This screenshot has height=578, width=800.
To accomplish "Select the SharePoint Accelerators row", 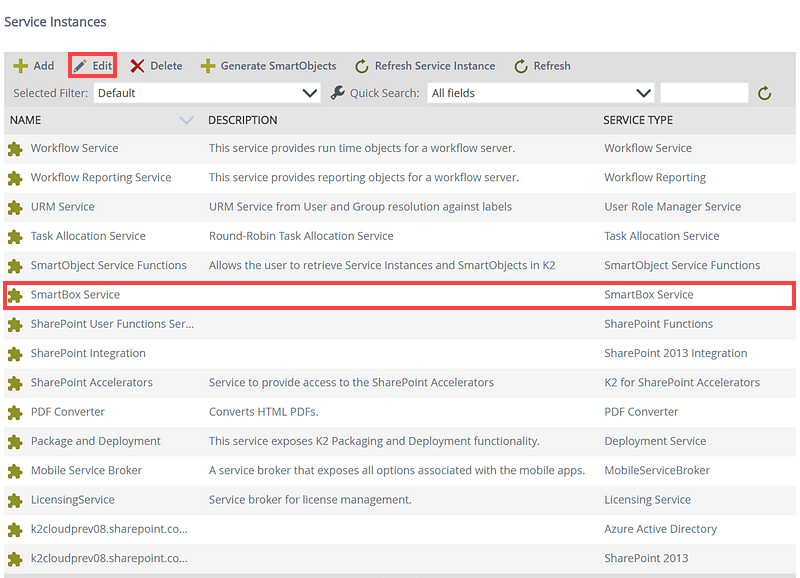I will point(92,382).
